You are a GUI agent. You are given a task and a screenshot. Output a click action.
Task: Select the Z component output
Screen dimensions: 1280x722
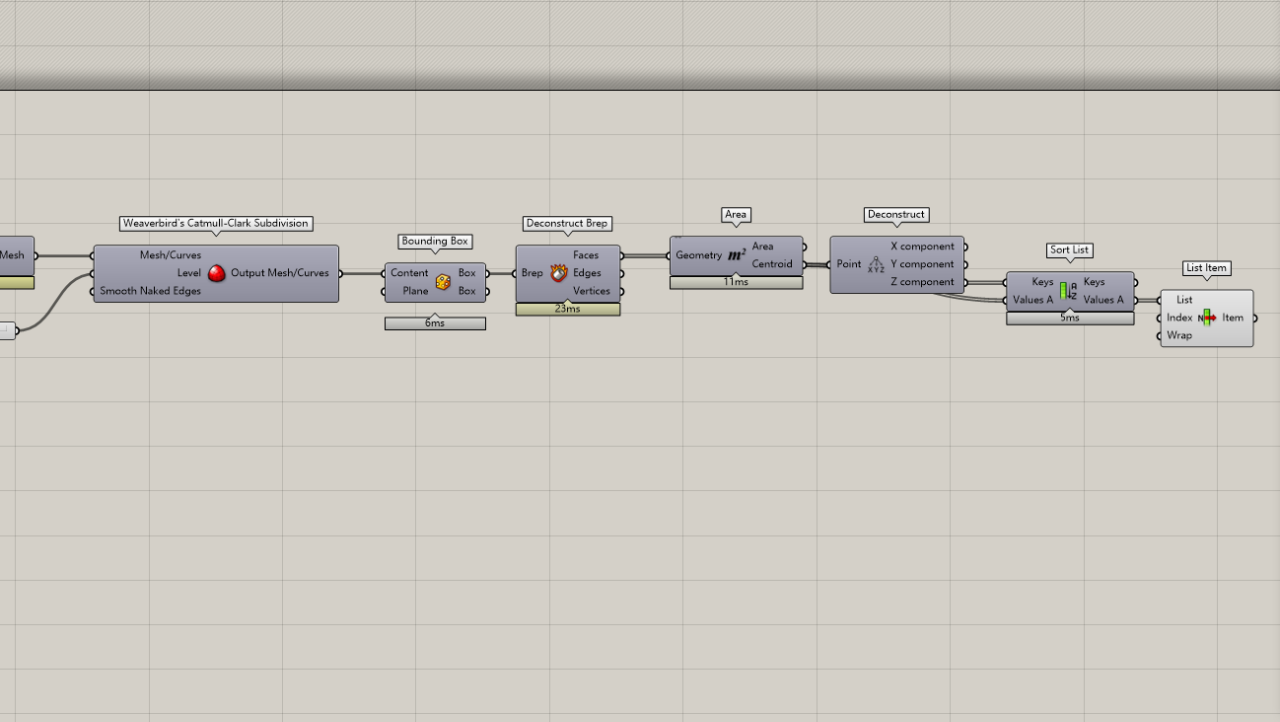tap(922, 282)
